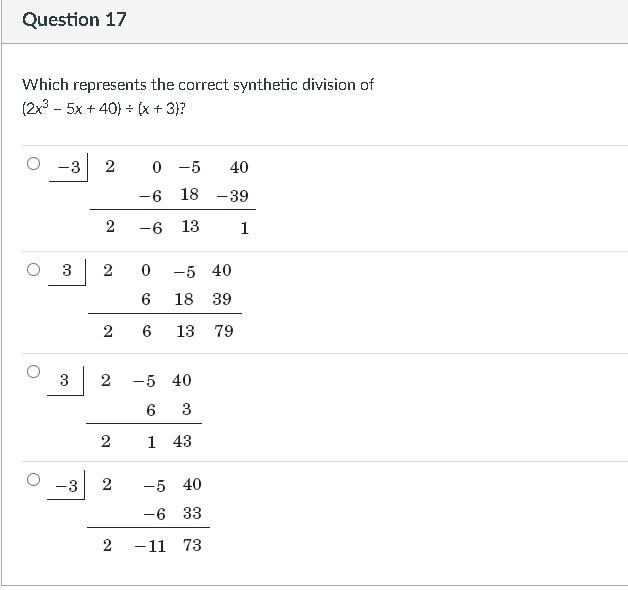Click the −3 divisor box in the first answer
Viewport: 628px width, 590px height.
coord(68,167)
